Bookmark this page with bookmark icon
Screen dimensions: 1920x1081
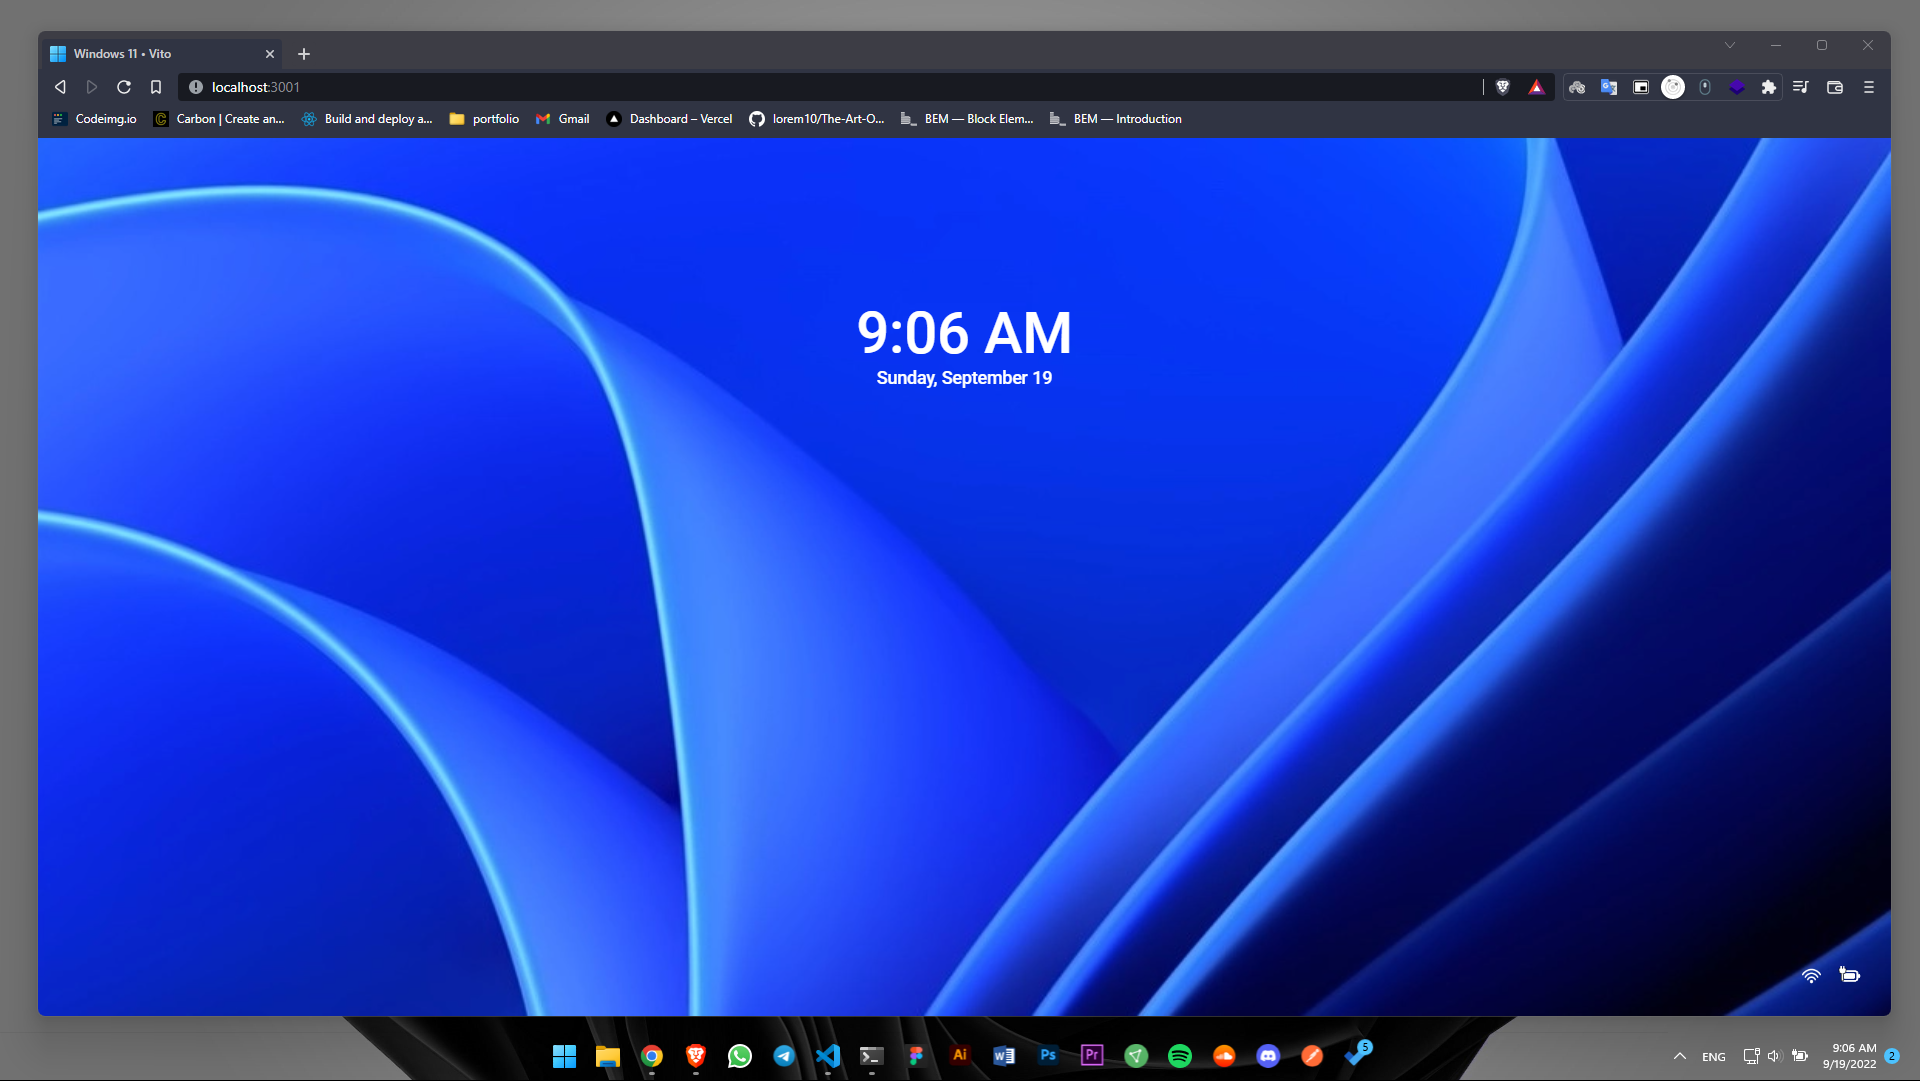(x=156, y=87)
